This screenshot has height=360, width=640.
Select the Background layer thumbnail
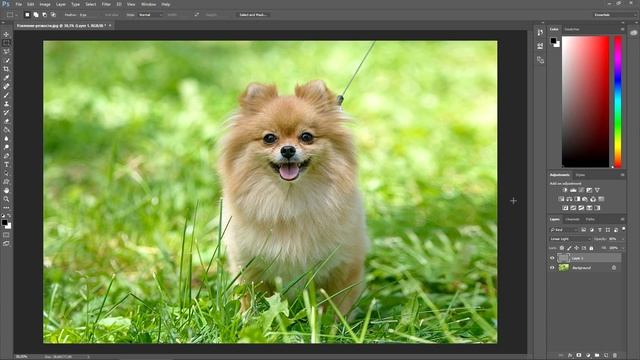564,268
